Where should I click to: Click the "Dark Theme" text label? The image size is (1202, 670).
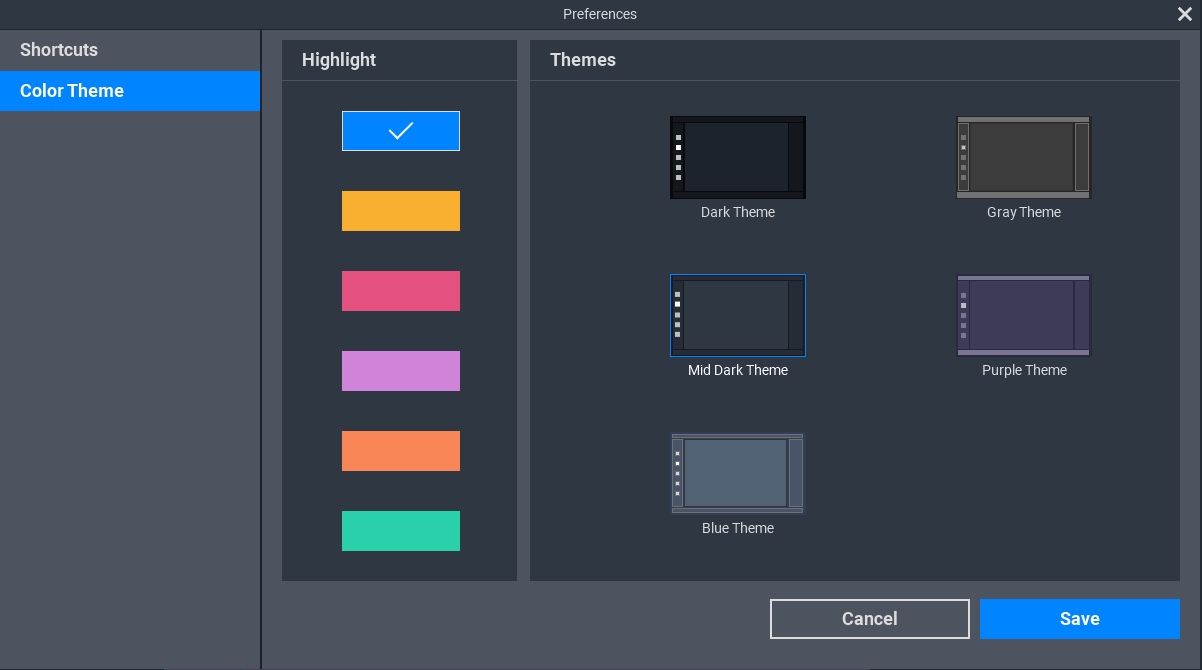737,212
